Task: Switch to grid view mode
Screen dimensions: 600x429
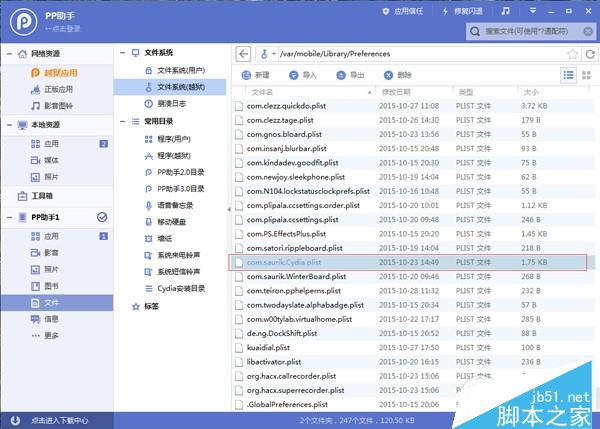Action: click(x=586, y=75)
